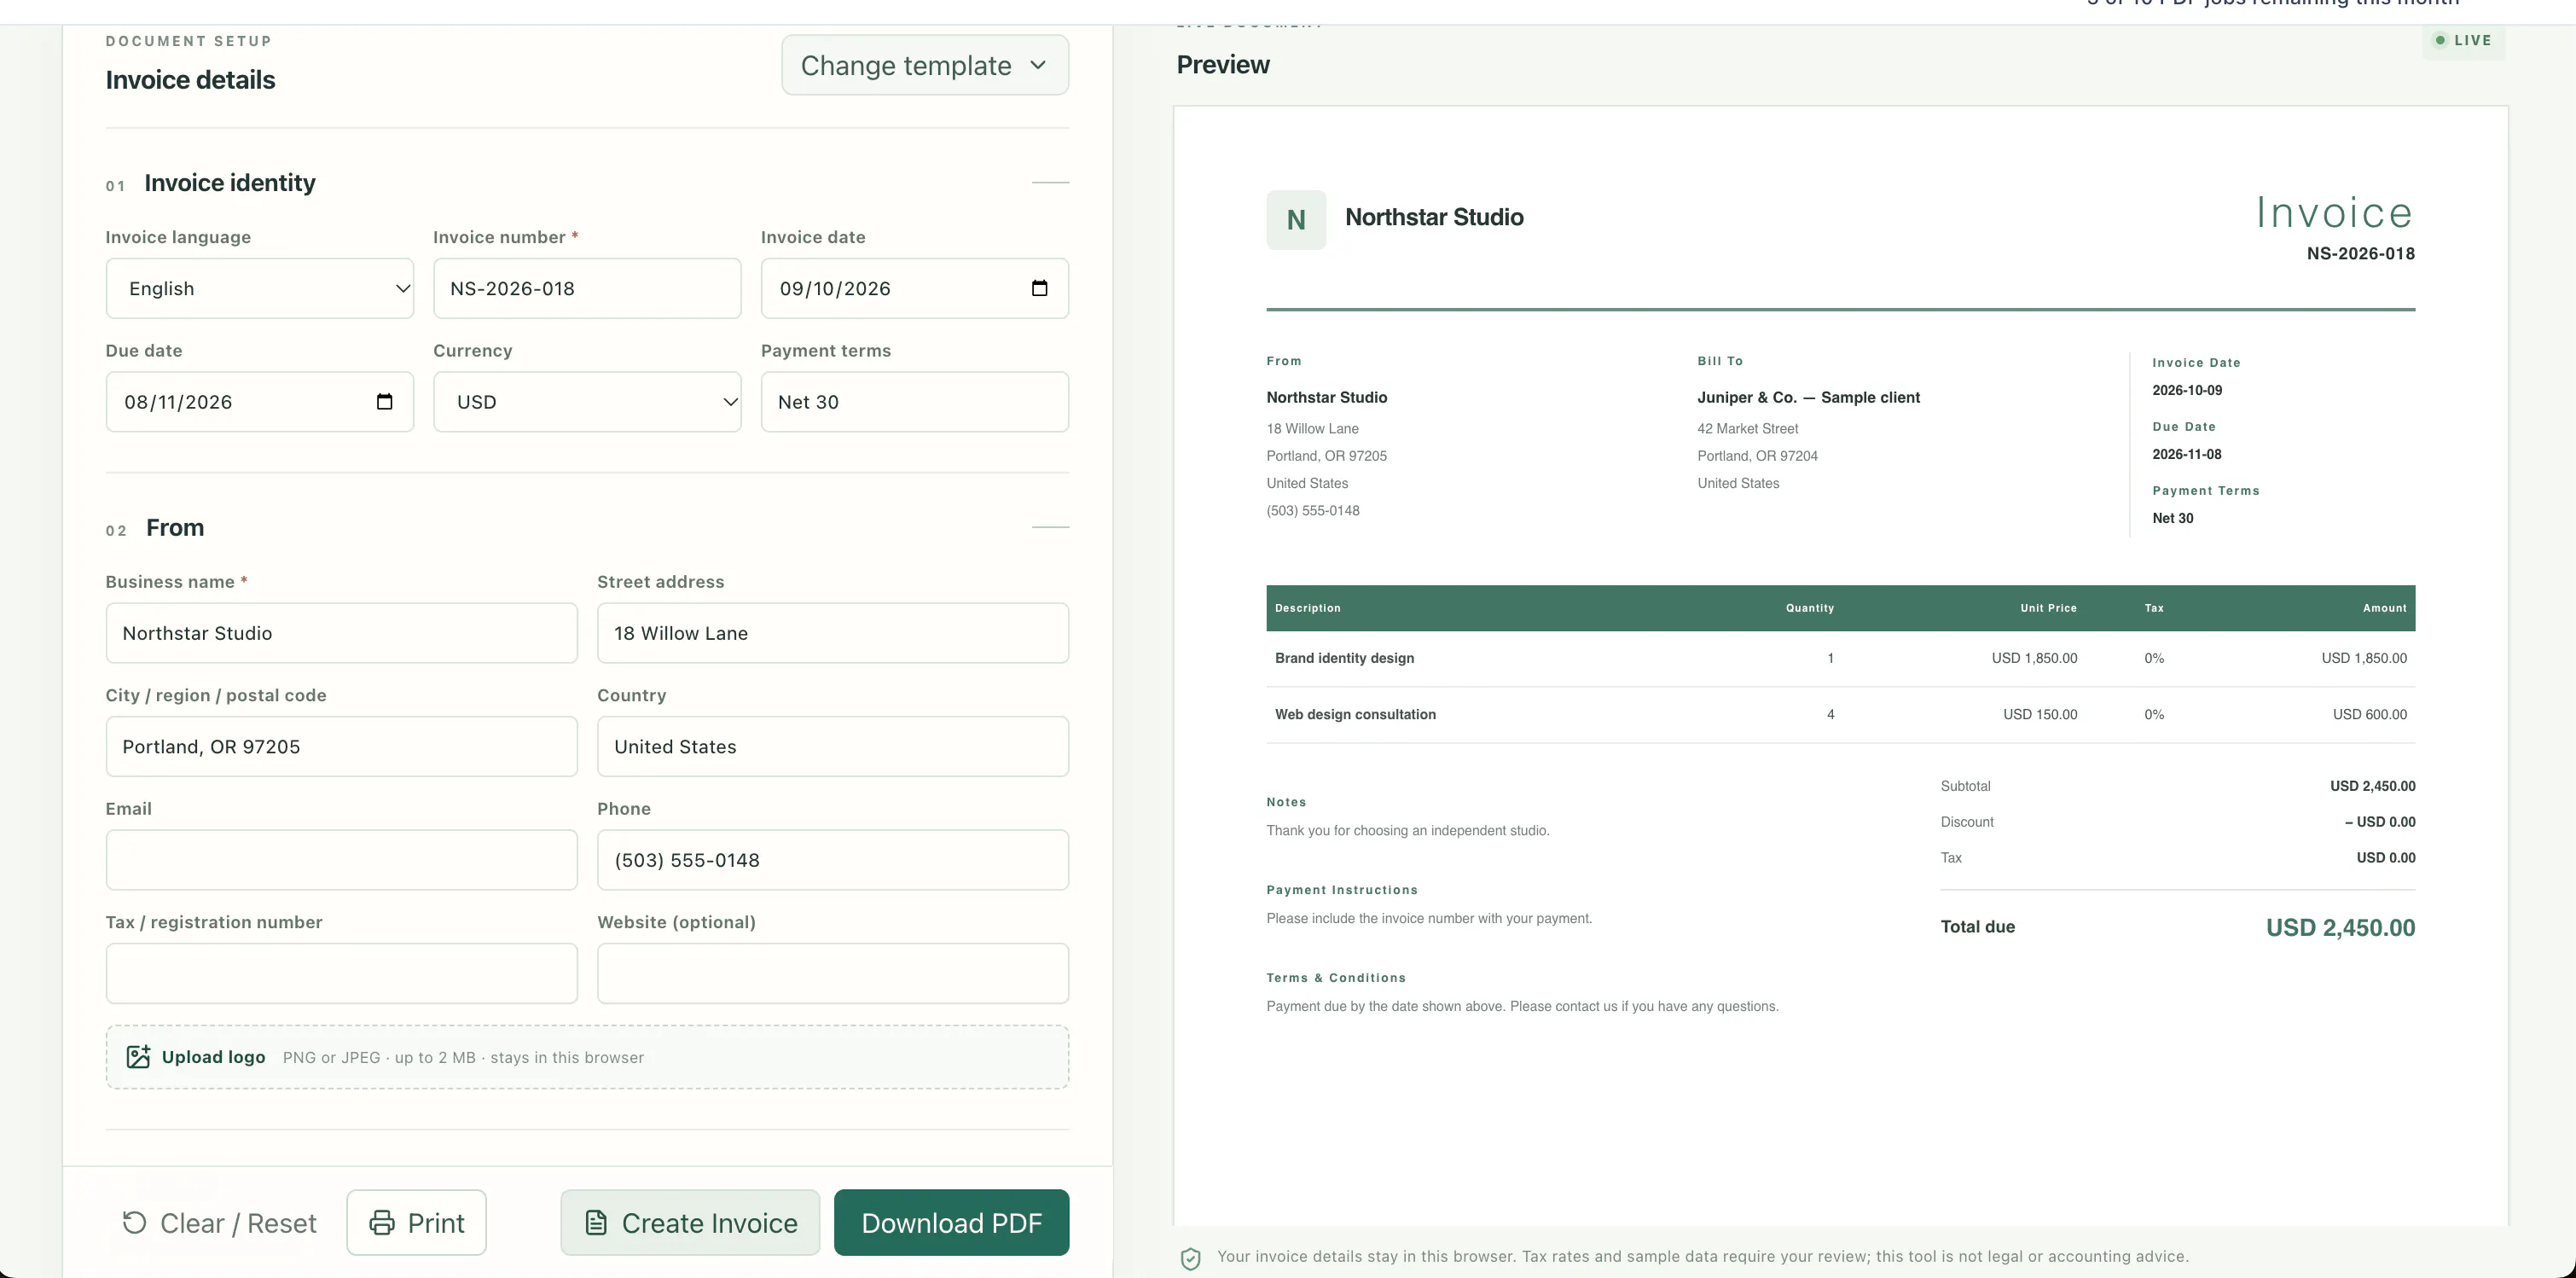2576x1278 pixels.
Task: Open the Change template dropdown
Action: (925, 66)
